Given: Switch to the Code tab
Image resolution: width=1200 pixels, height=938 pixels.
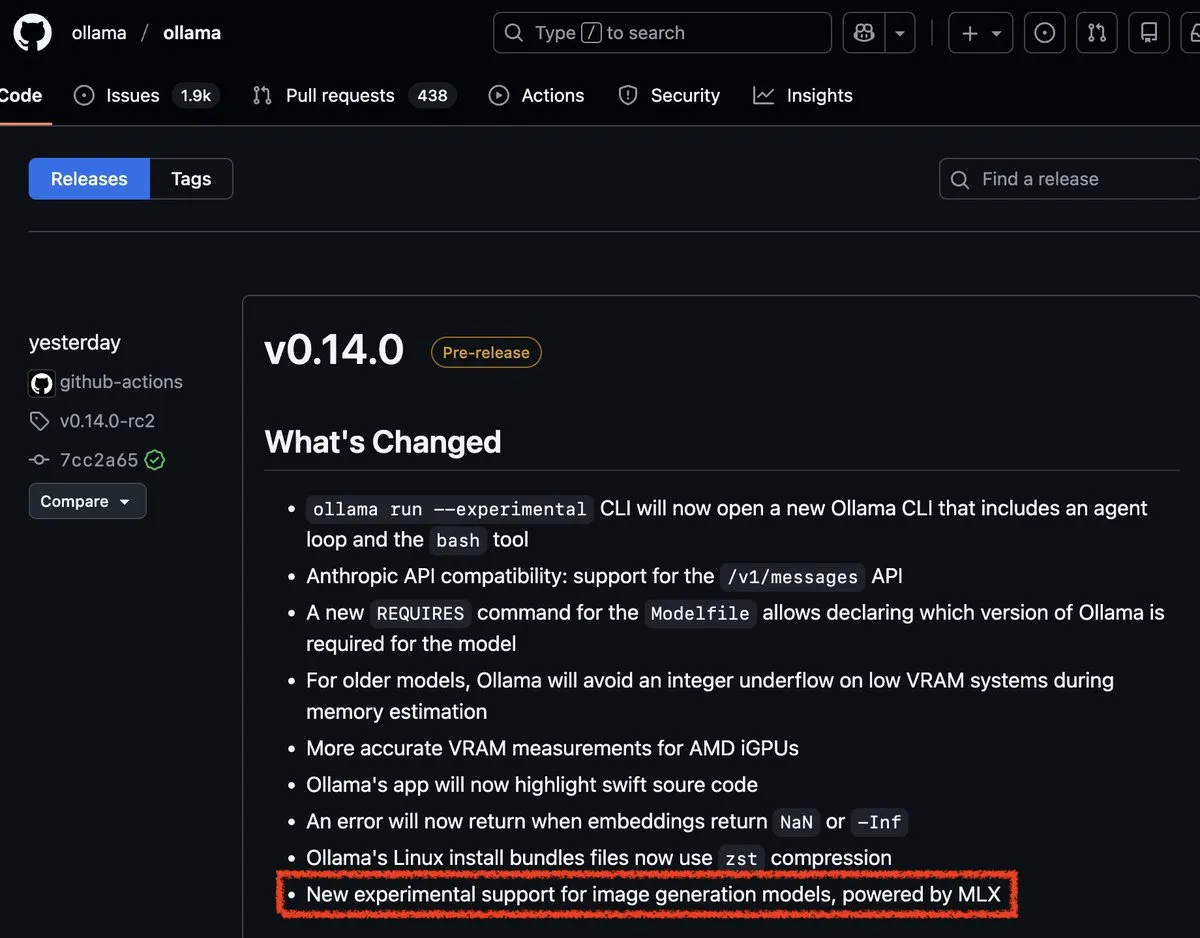Looking at the screenshot, I should (21, 96).
